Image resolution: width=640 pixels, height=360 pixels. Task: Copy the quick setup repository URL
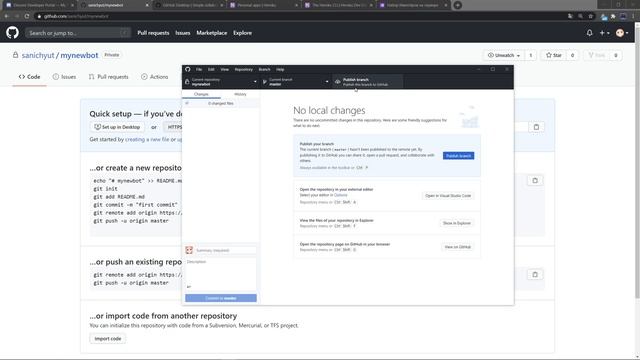click(536, 127)
